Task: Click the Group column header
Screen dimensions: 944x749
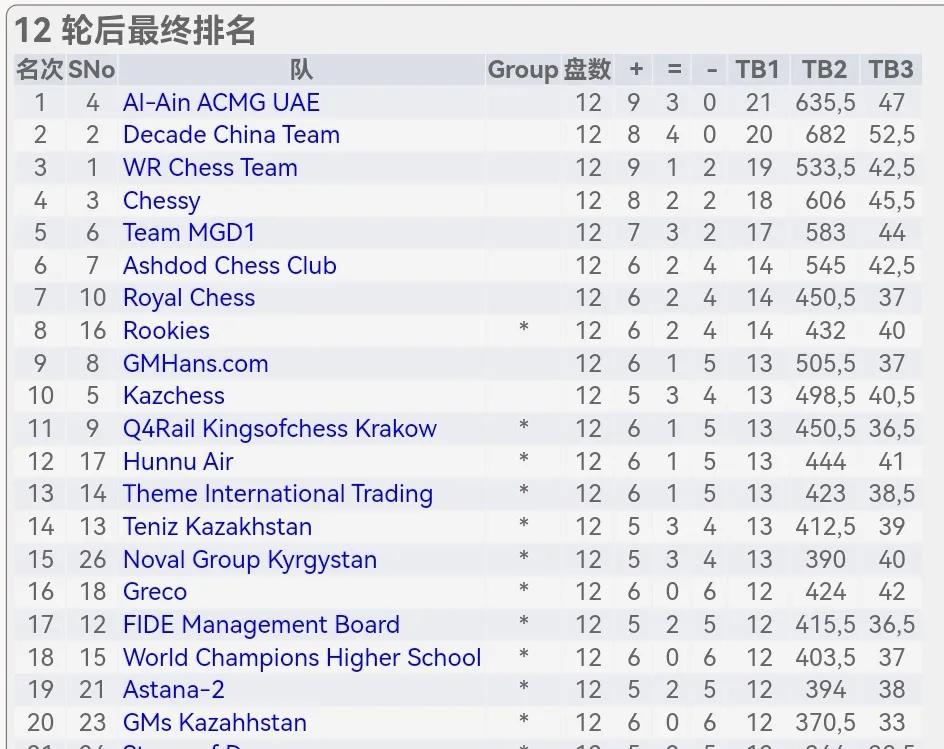Action: click(x=523, y=70)
